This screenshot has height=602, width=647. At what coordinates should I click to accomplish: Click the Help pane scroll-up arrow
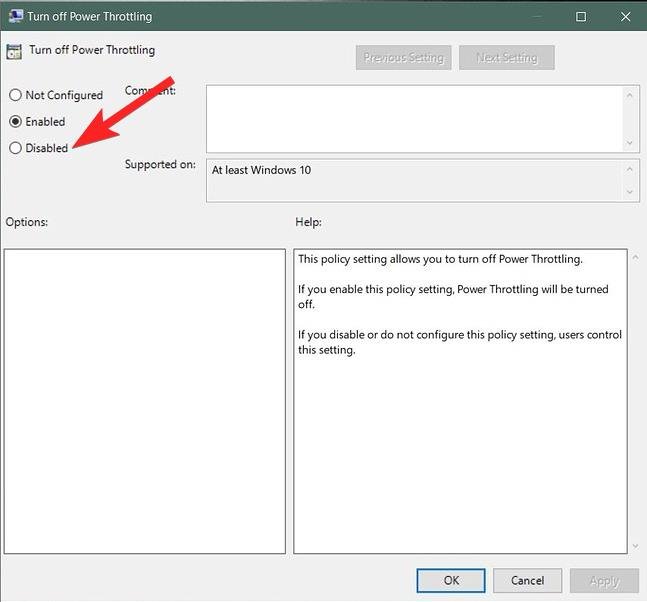(x=636, y=257)
